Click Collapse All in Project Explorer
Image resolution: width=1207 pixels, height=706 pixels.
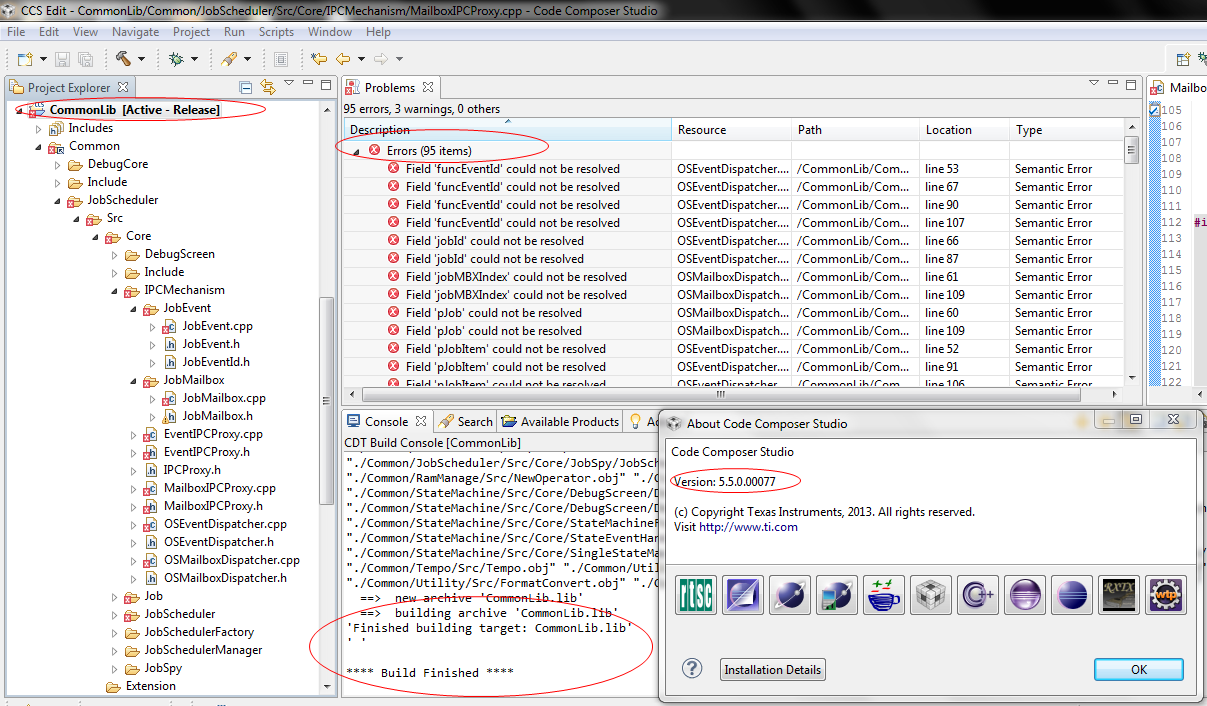[246, 88]
